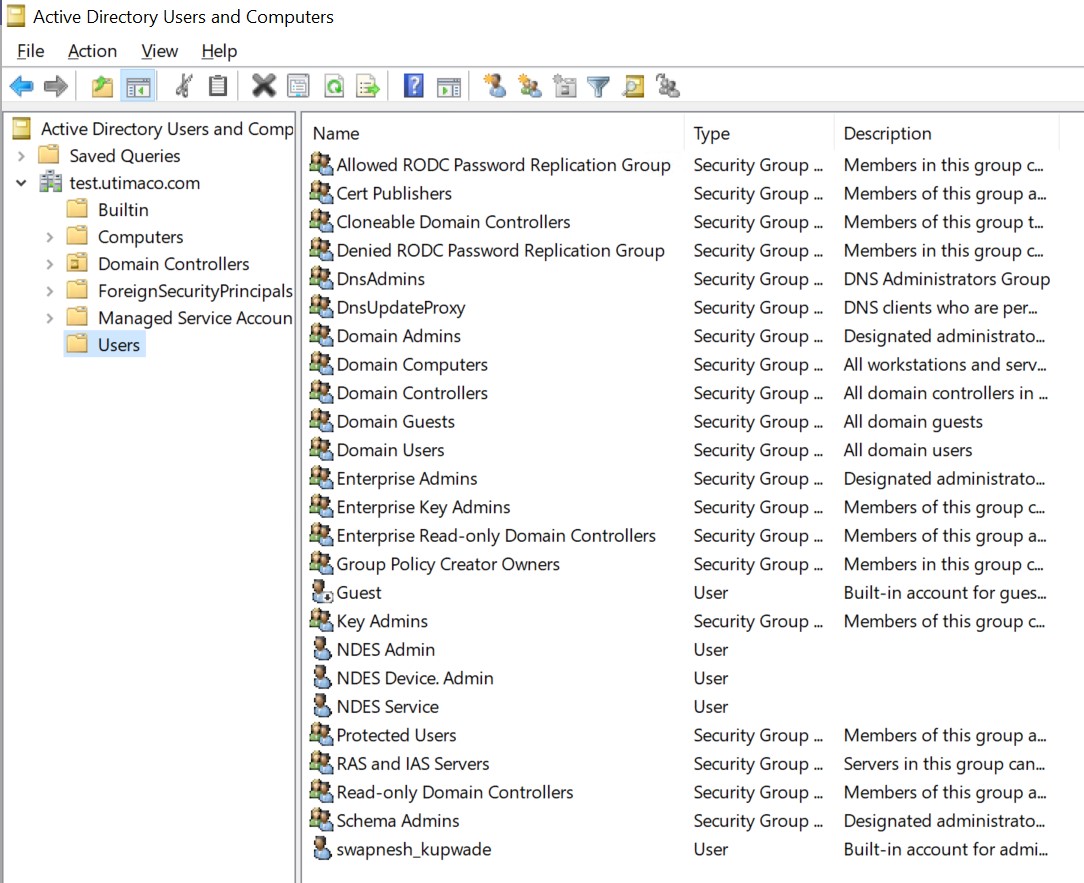Click the Cut scissors toolbar icon
This screenshot has width=1084, height=883.
[x=184, y=86]
